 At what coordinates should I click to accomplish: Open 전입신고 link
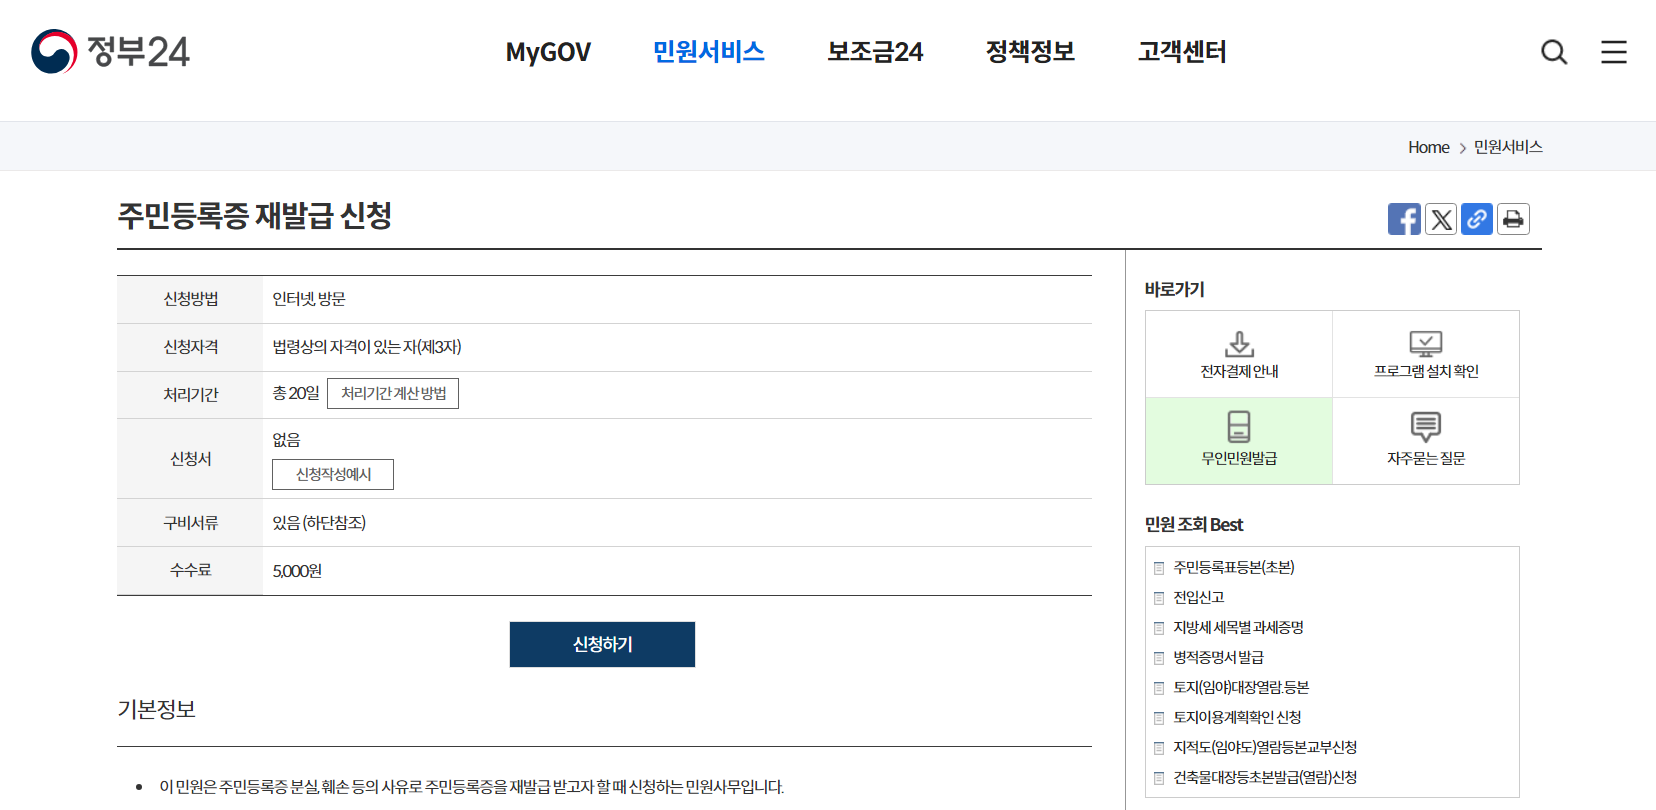(1198, 597)
